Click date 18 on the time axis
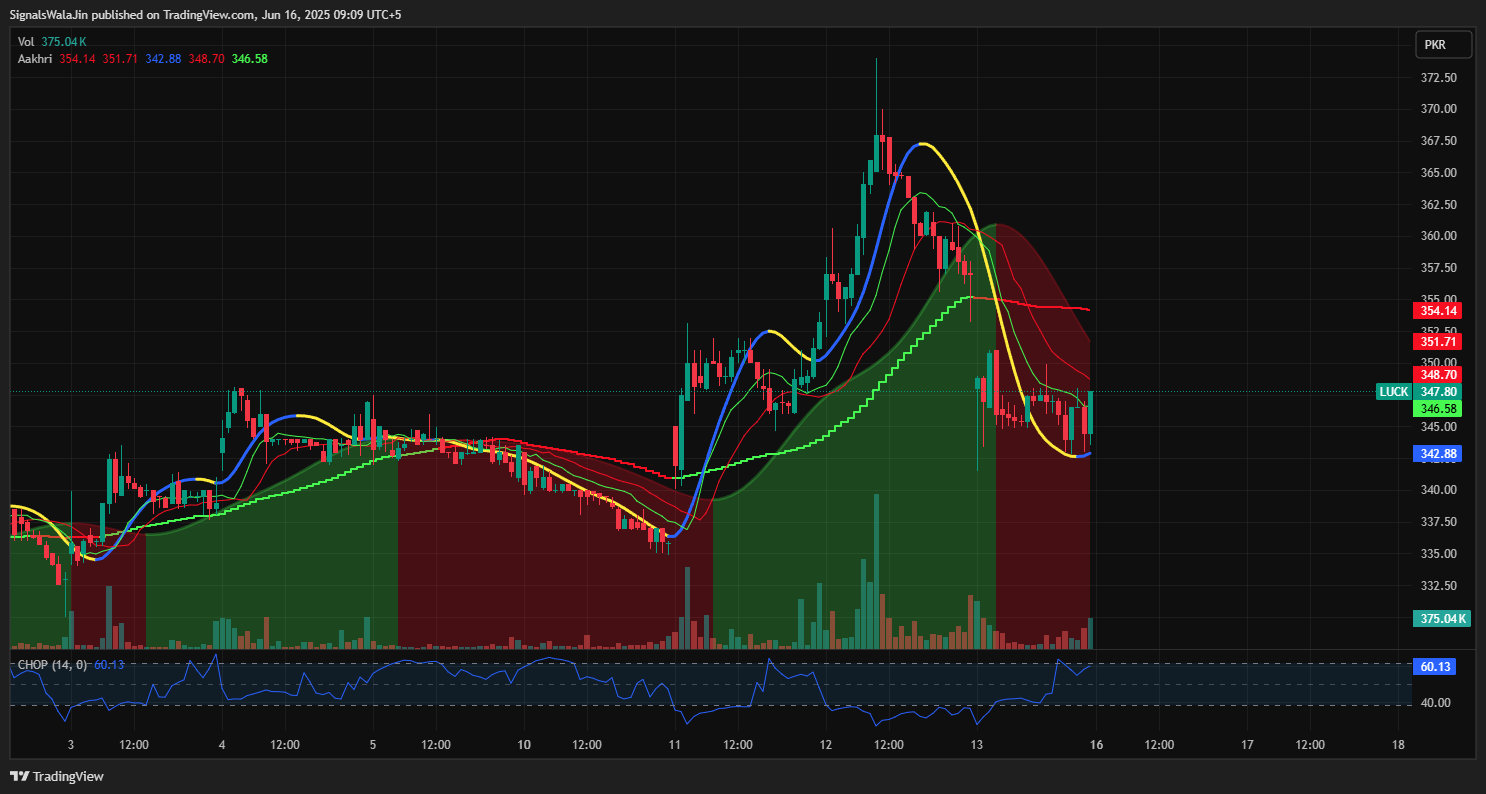 (1398, 745)
